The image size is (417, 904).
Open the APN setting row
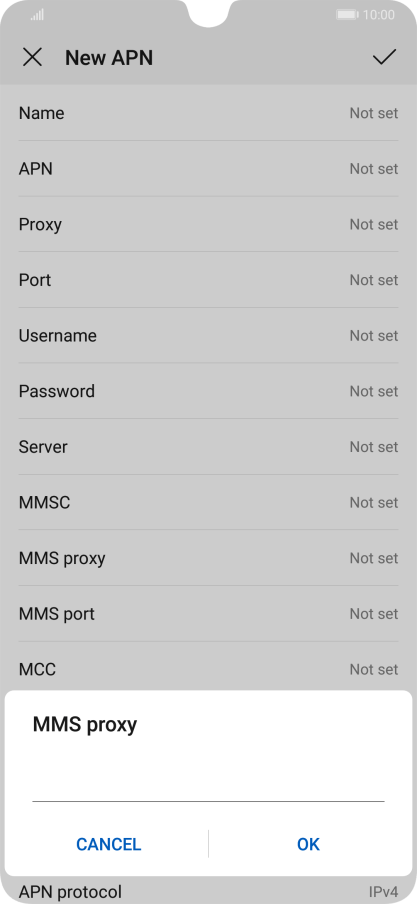click(208, 169)
